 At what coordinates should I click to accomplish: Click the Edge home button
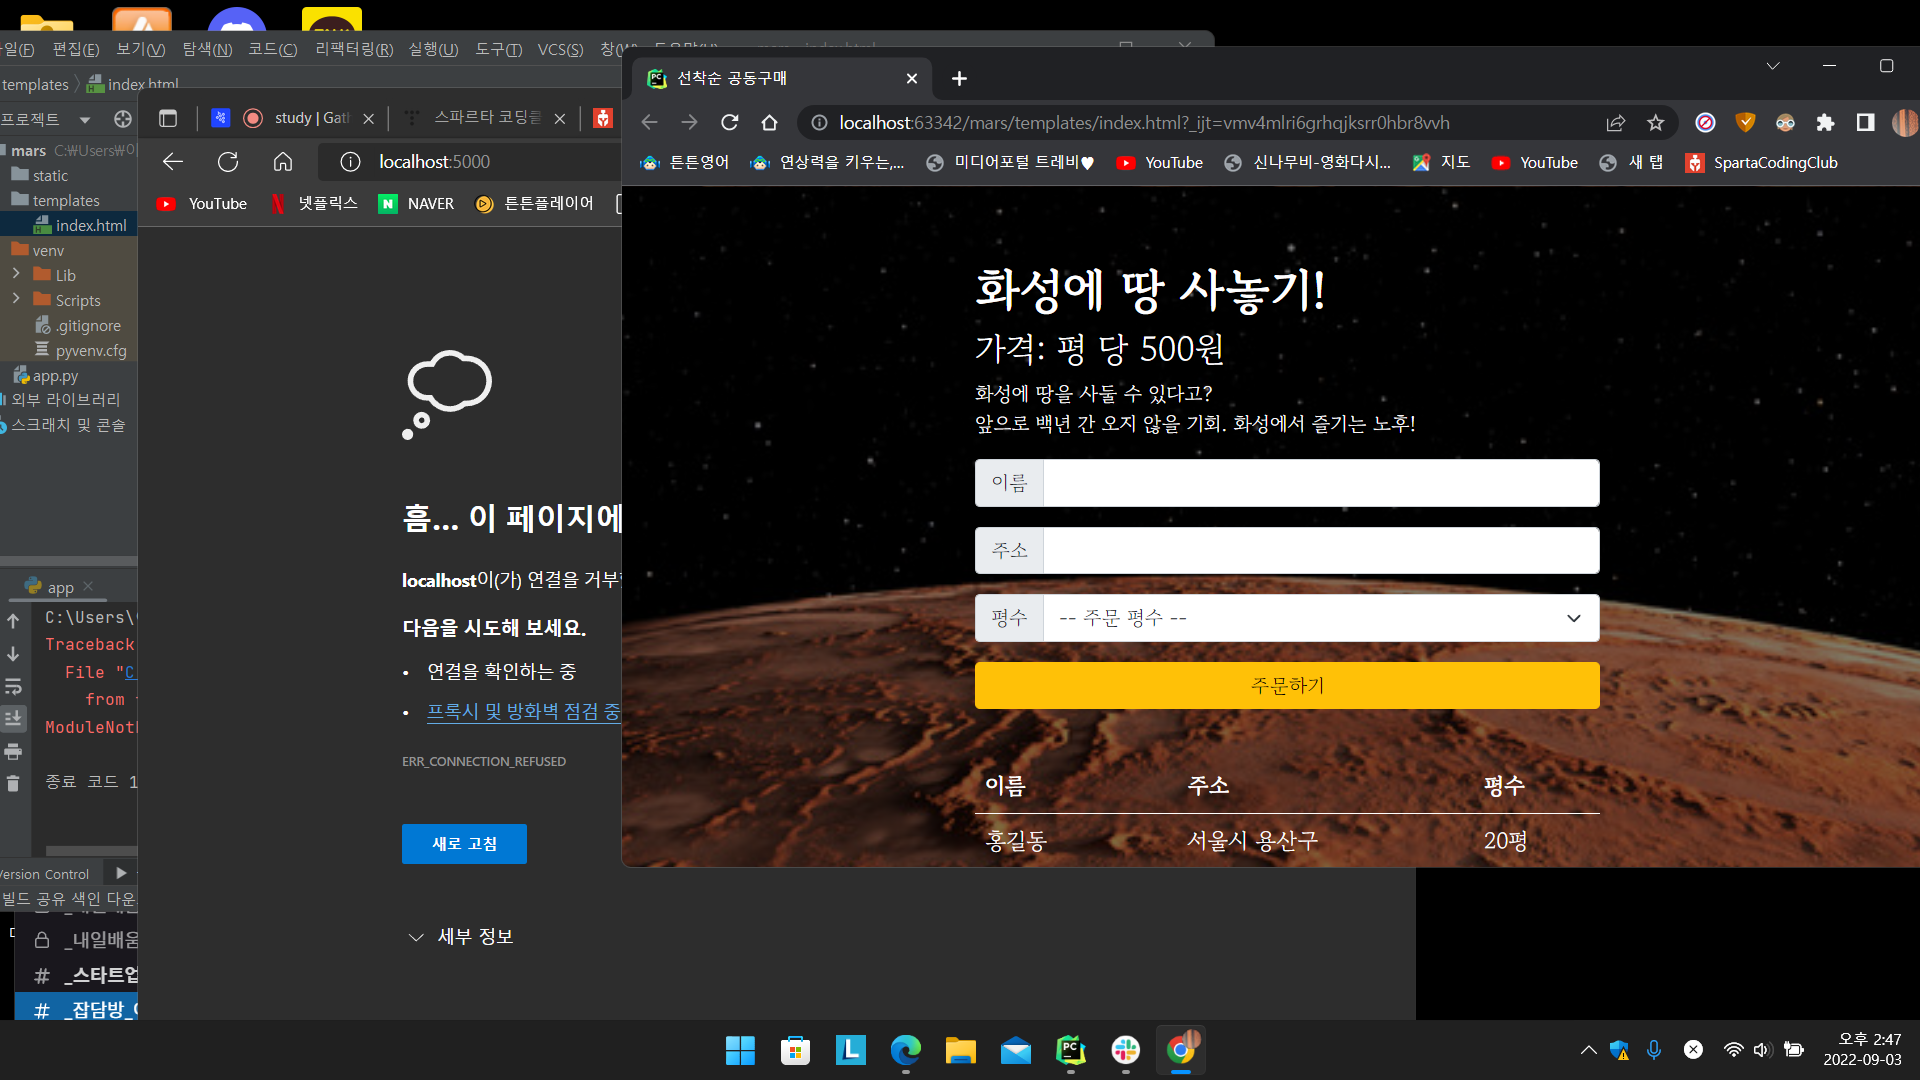pos(283,162)
